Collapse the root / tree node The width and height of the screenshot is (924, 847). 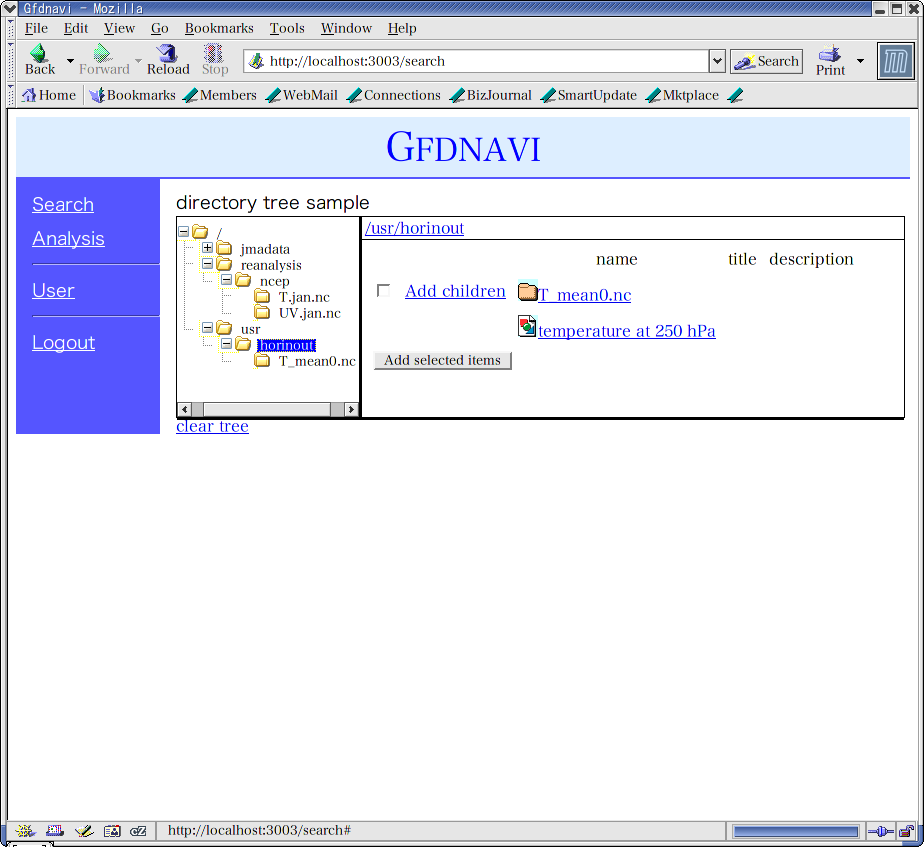tap(184, 232)
